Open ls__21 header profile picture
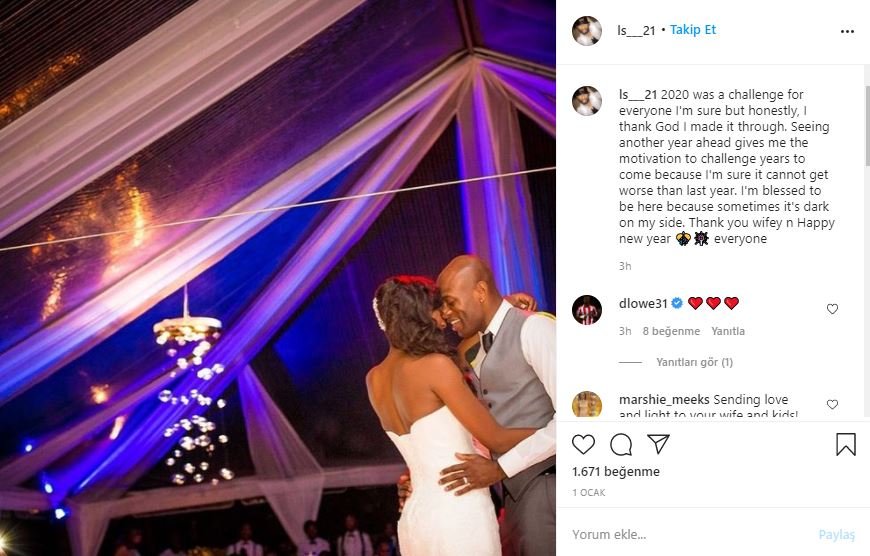 [x=586, y=31]
